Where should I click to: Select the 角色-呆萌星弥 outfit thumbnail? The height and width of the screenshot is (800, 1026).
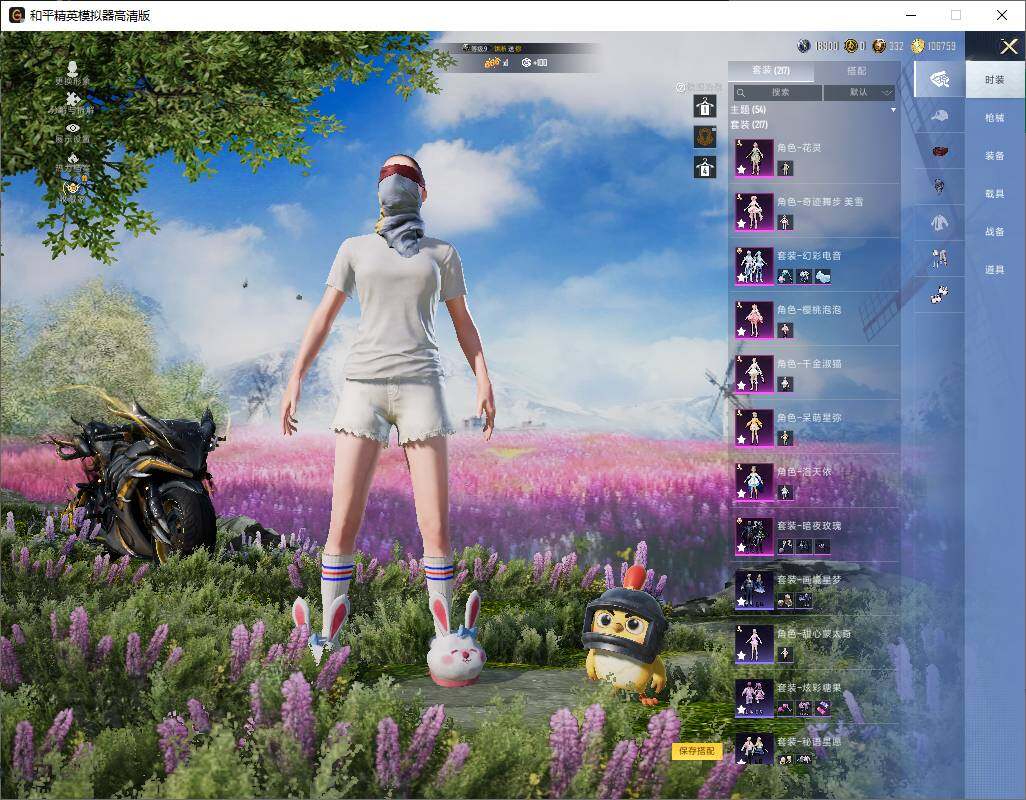coord(754,428)
